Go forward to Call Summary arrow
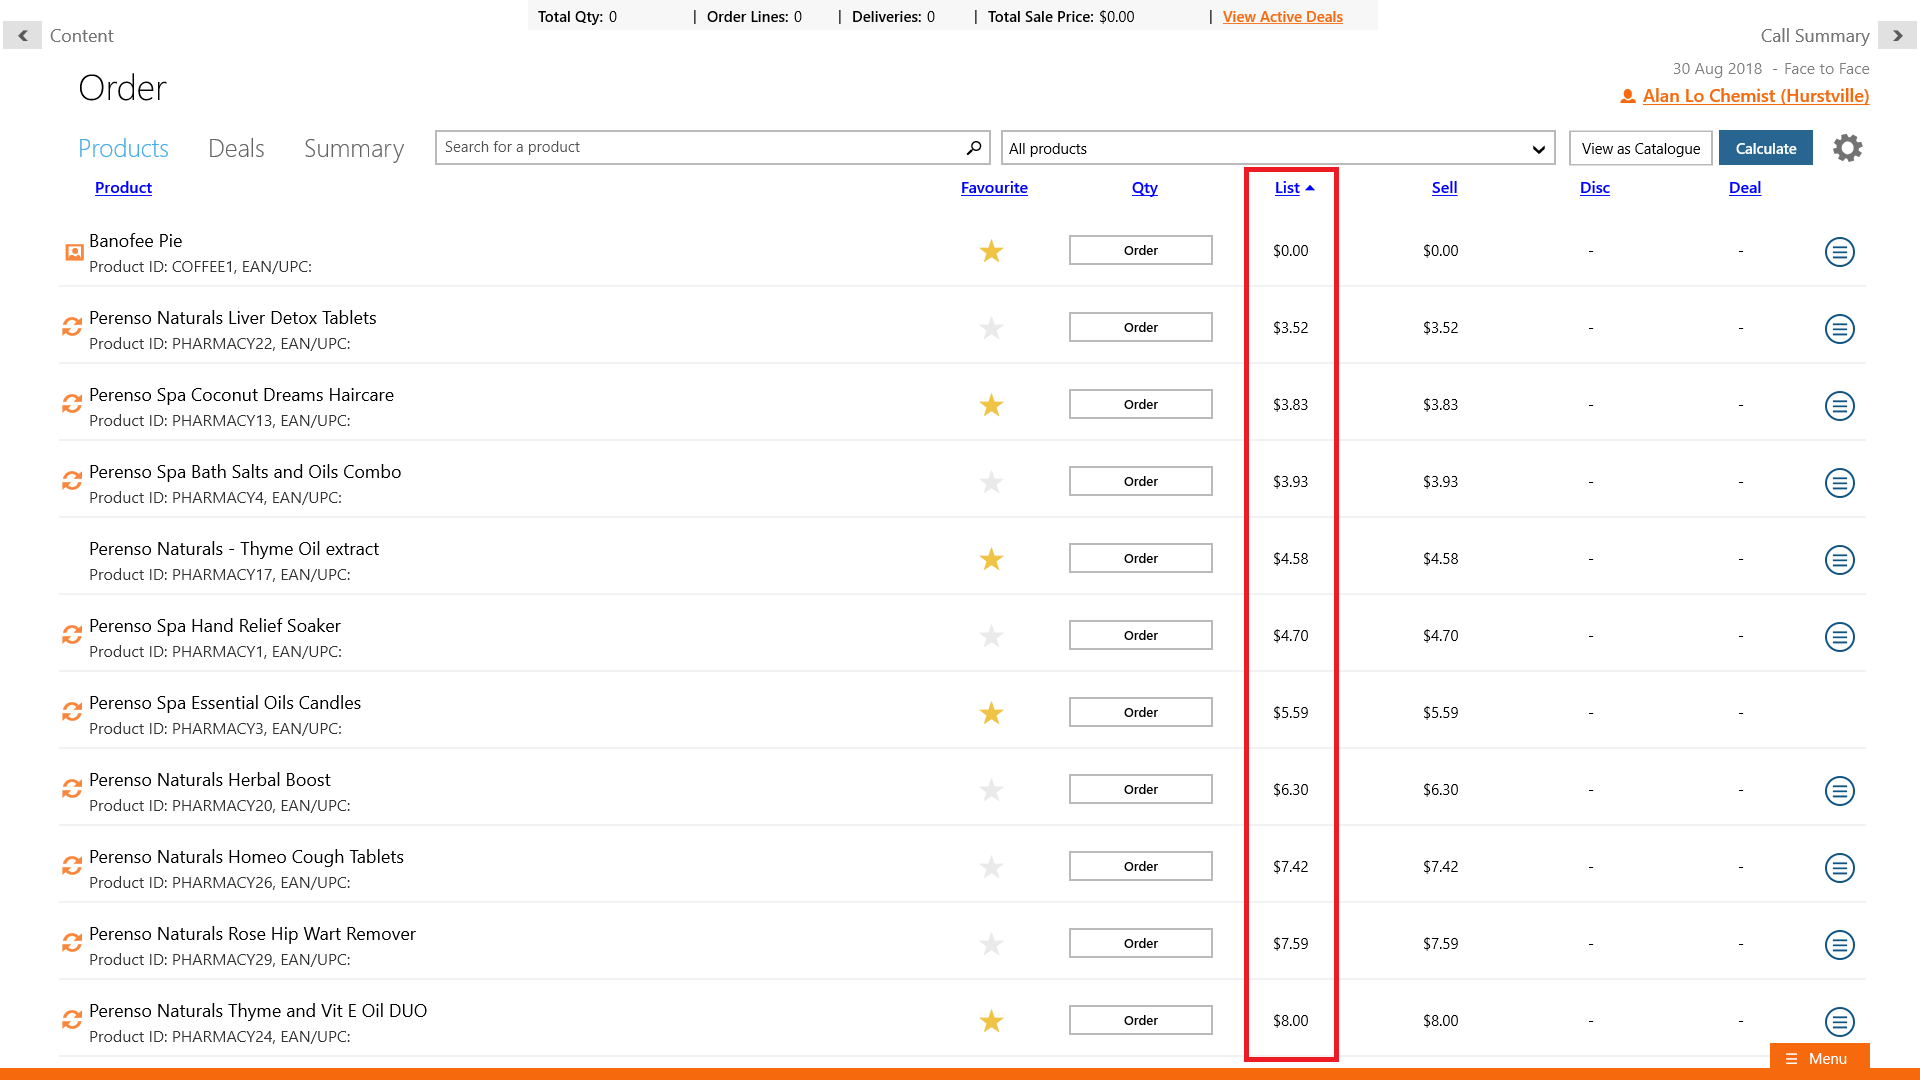This screenshot has height=1080, width=1920. tap(1896, 36)
